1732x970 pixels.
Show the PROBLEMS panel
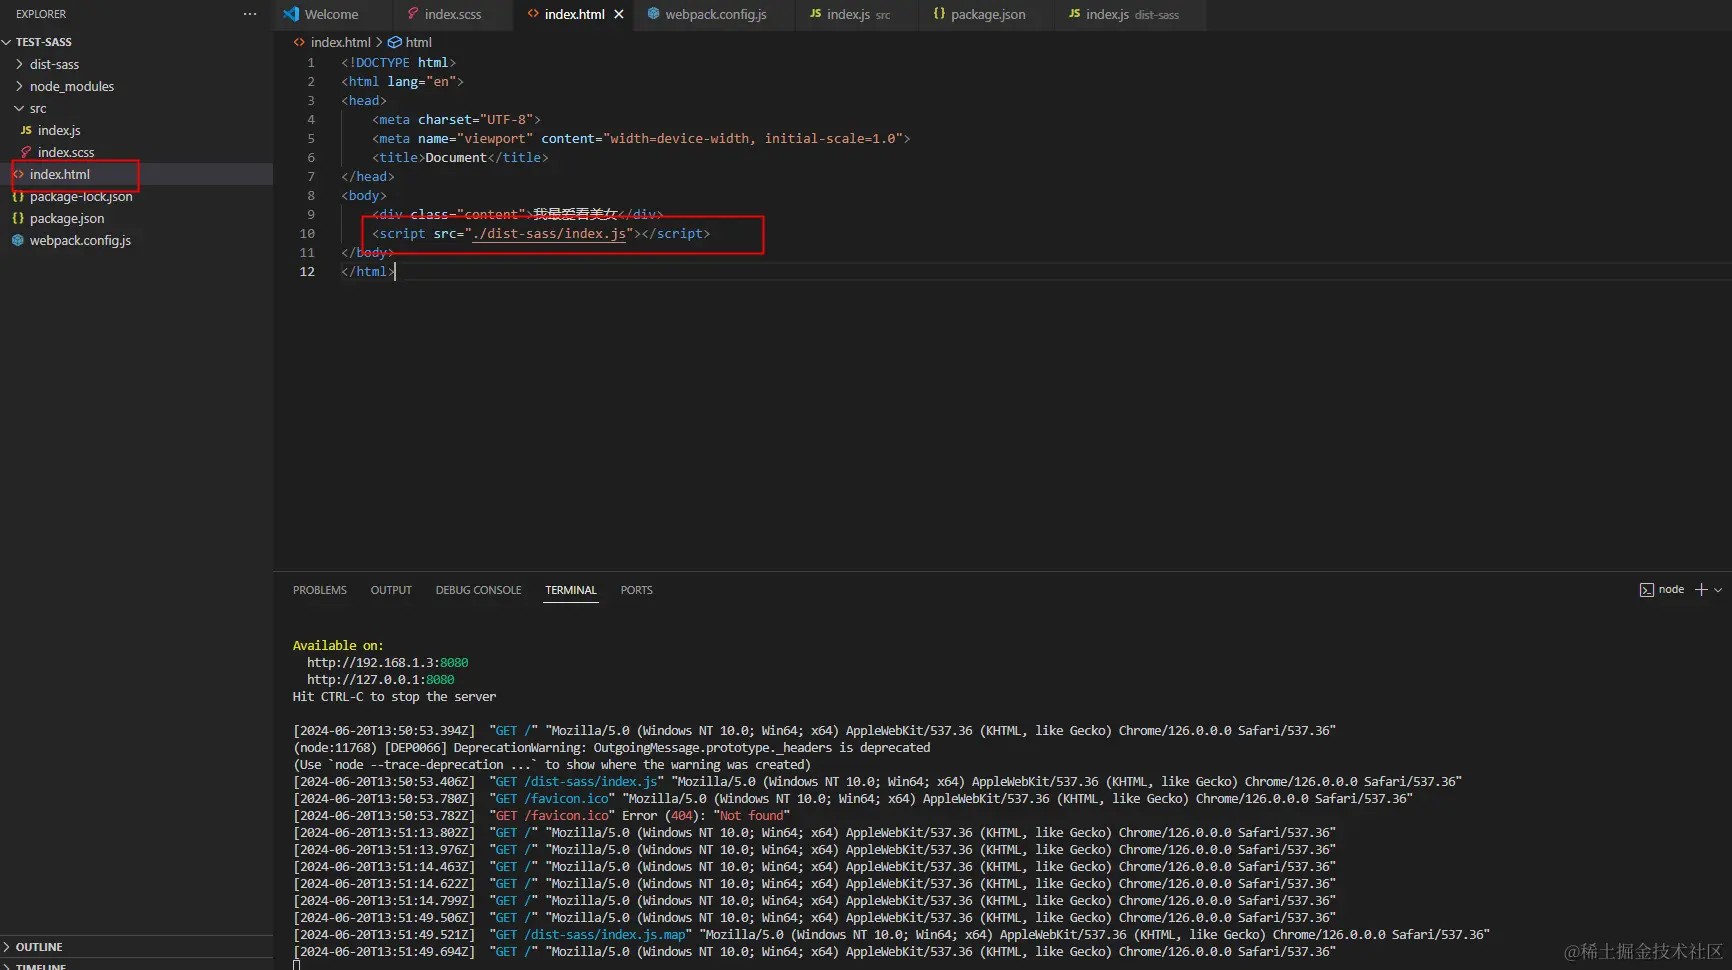(320, 590)
